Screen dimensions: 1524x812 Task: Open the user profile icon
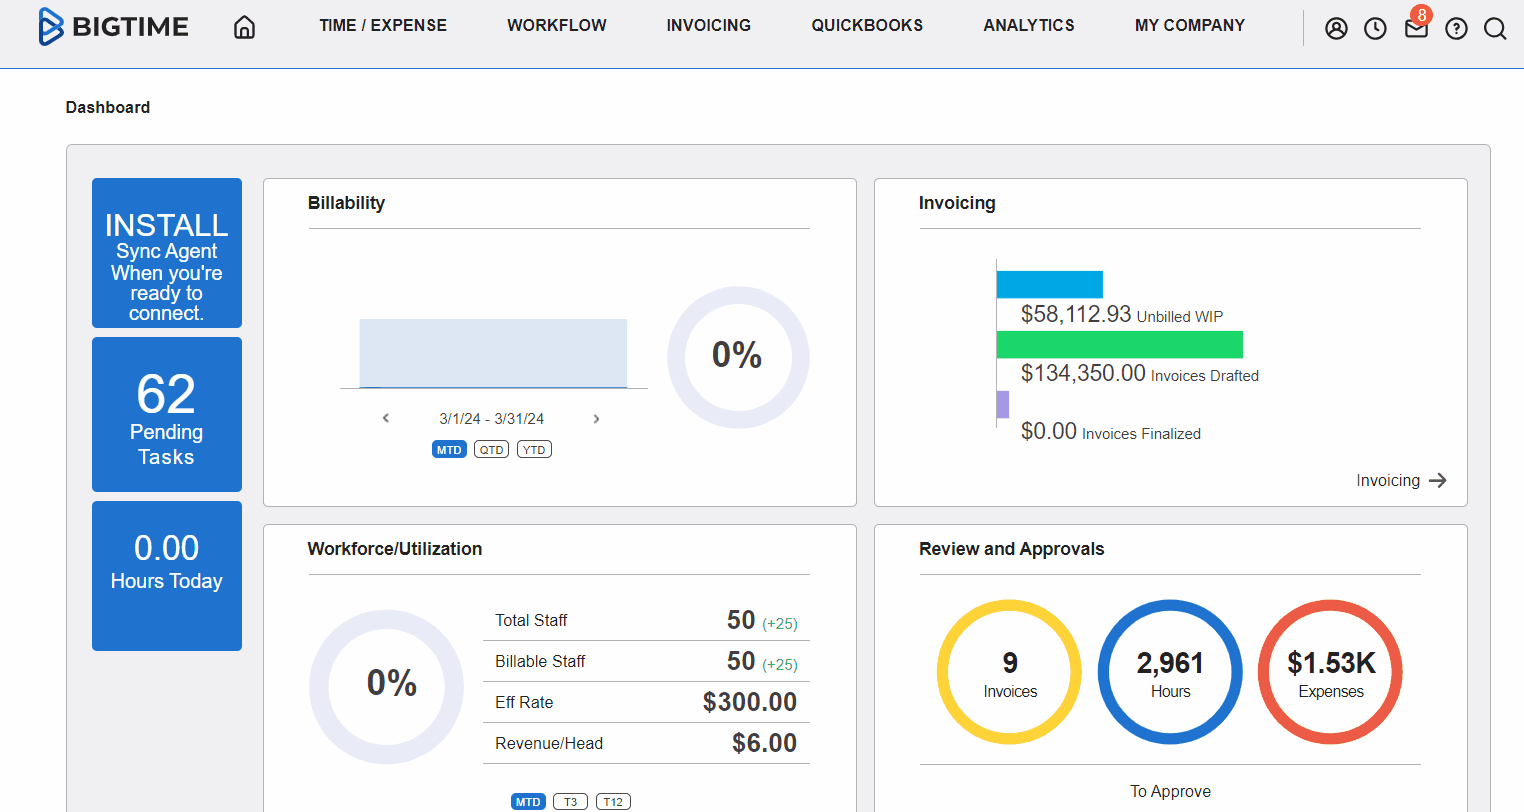1336,29
